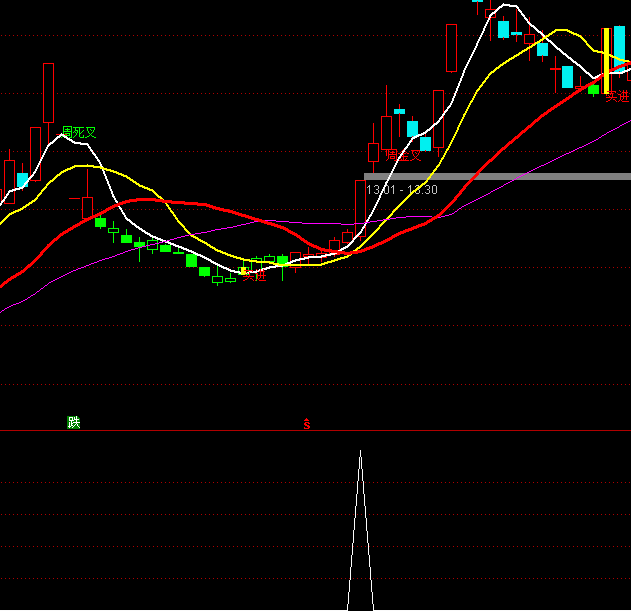Screen dimensions: 631x611
Task: Select the 买进 buy signal at chart bottom
Action: [254, 275]
